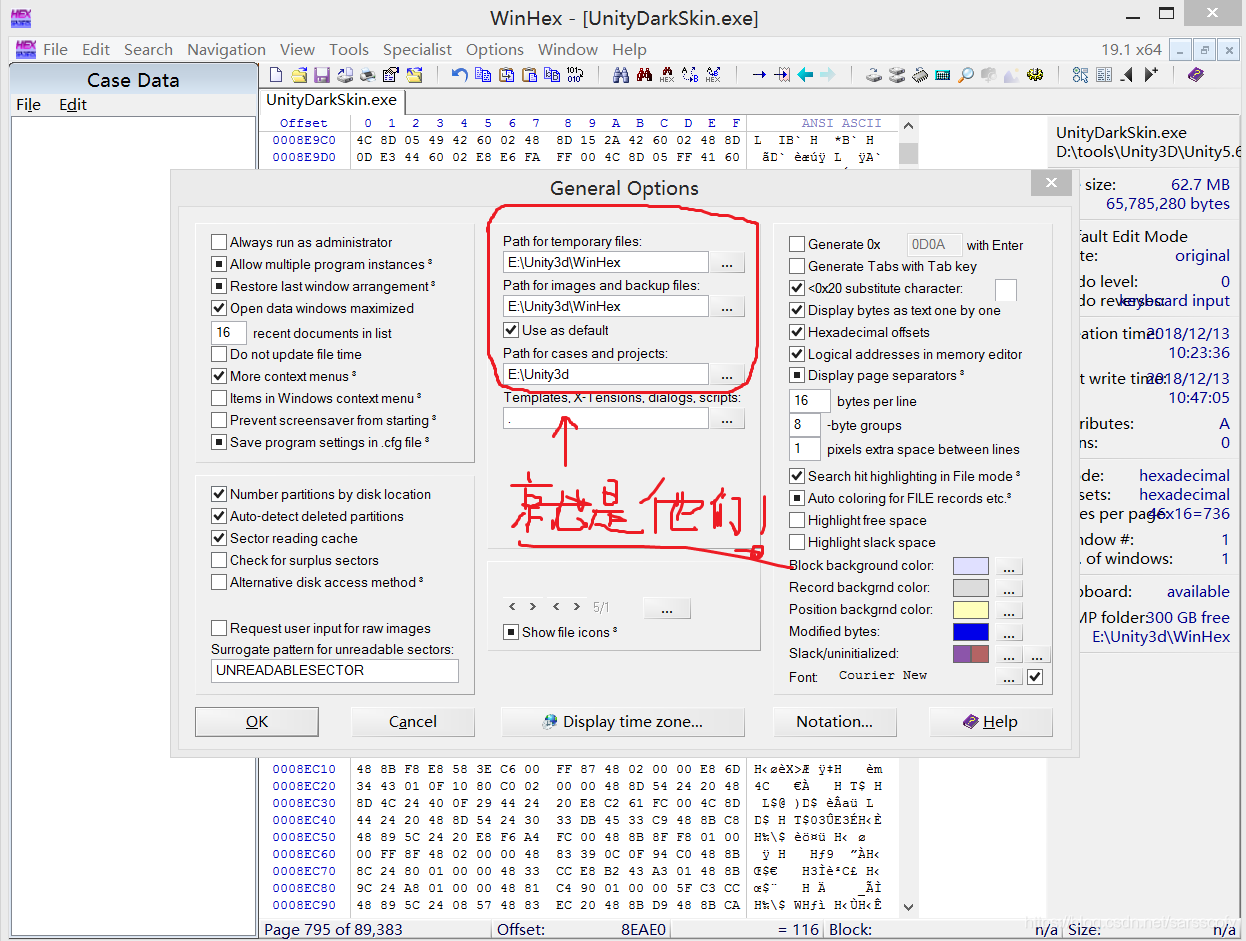1246x941 pixels.
Task: Toggle Show file icons checkbox
Action: tap(511, 632)
